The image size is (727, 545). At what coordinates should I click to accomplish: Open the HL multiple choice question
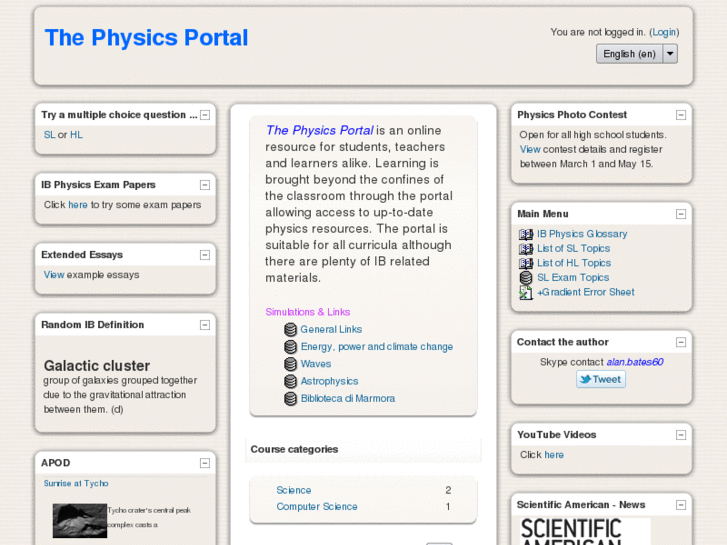tap(77, 135)
